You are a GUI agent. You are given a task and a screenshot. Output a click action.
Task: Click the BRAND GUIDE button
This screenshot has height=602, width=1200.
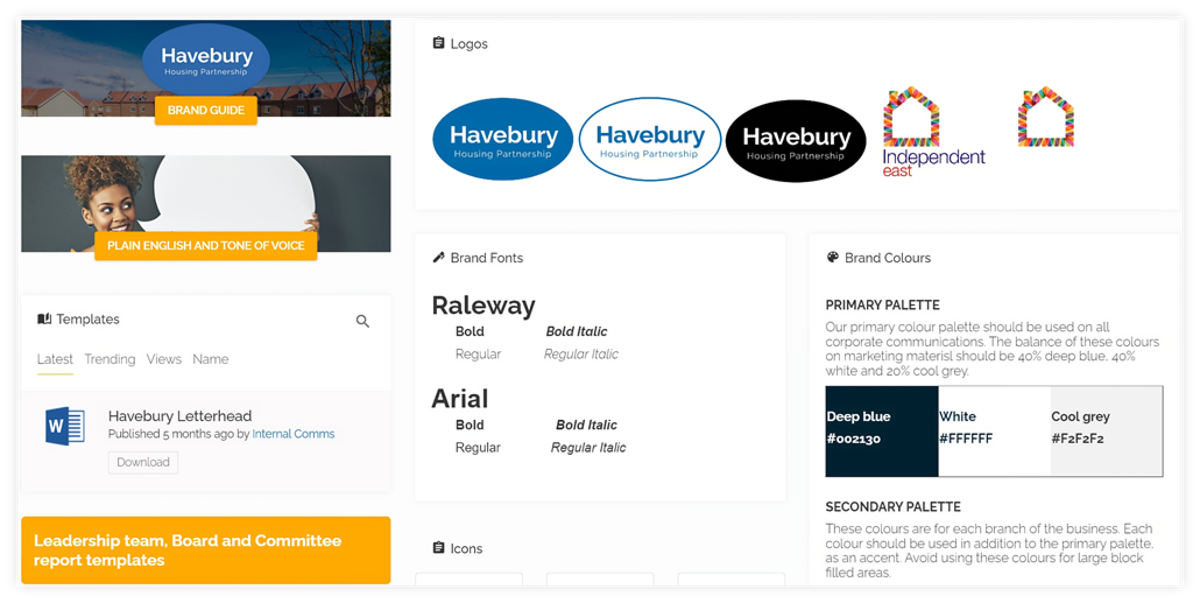205,111
